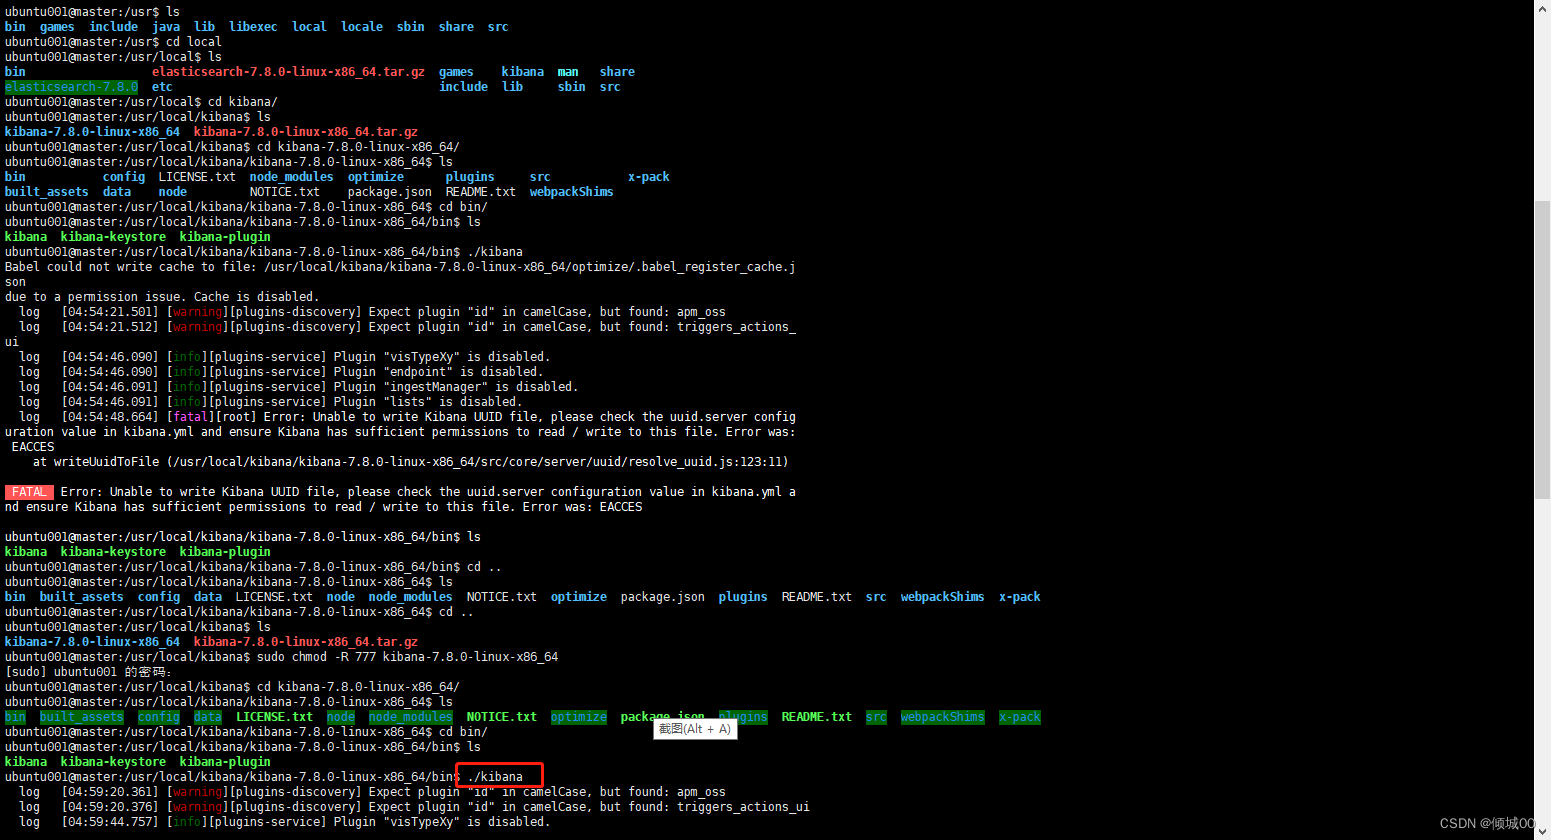This screenshot has height=840, width=1551.
Task: Click the 截图(Alt + A) screenshot tooltip
Action: coord(695,729)
